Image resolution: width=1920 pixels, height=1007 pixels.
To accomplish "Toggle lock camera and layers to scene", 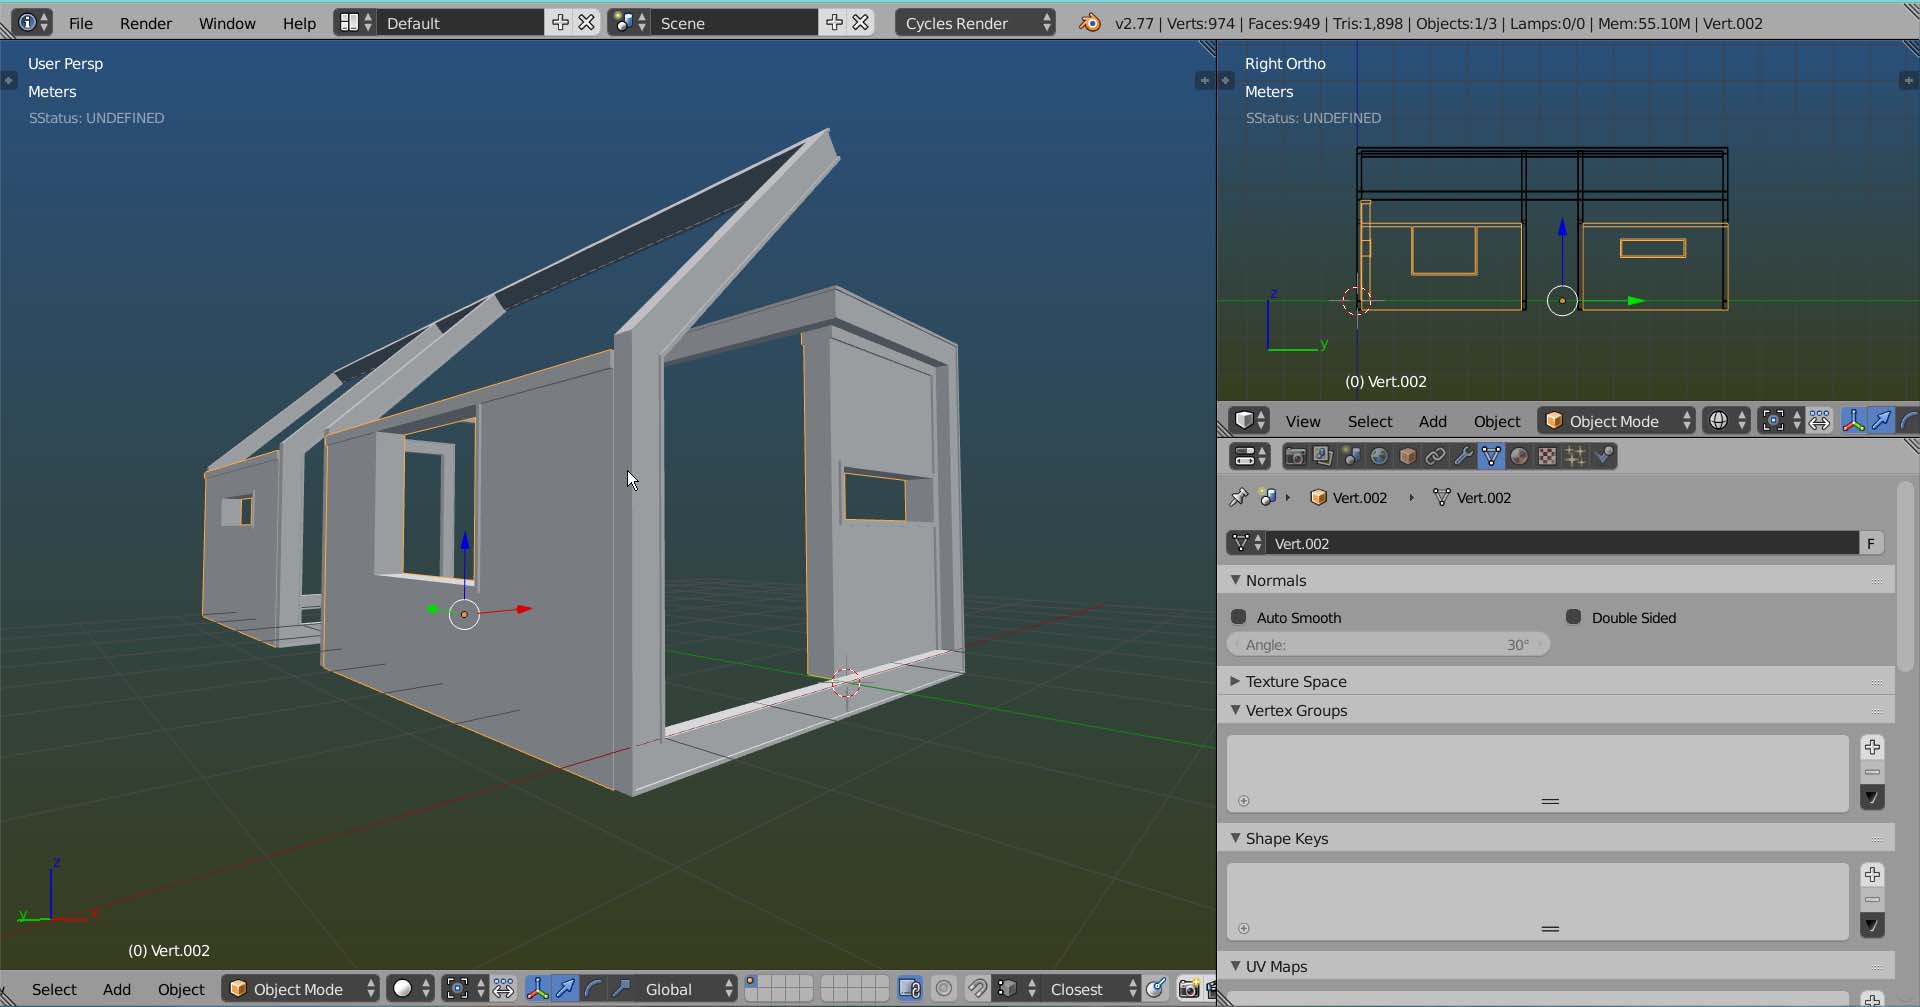I will pyautogui.click(x=910, y=989).
